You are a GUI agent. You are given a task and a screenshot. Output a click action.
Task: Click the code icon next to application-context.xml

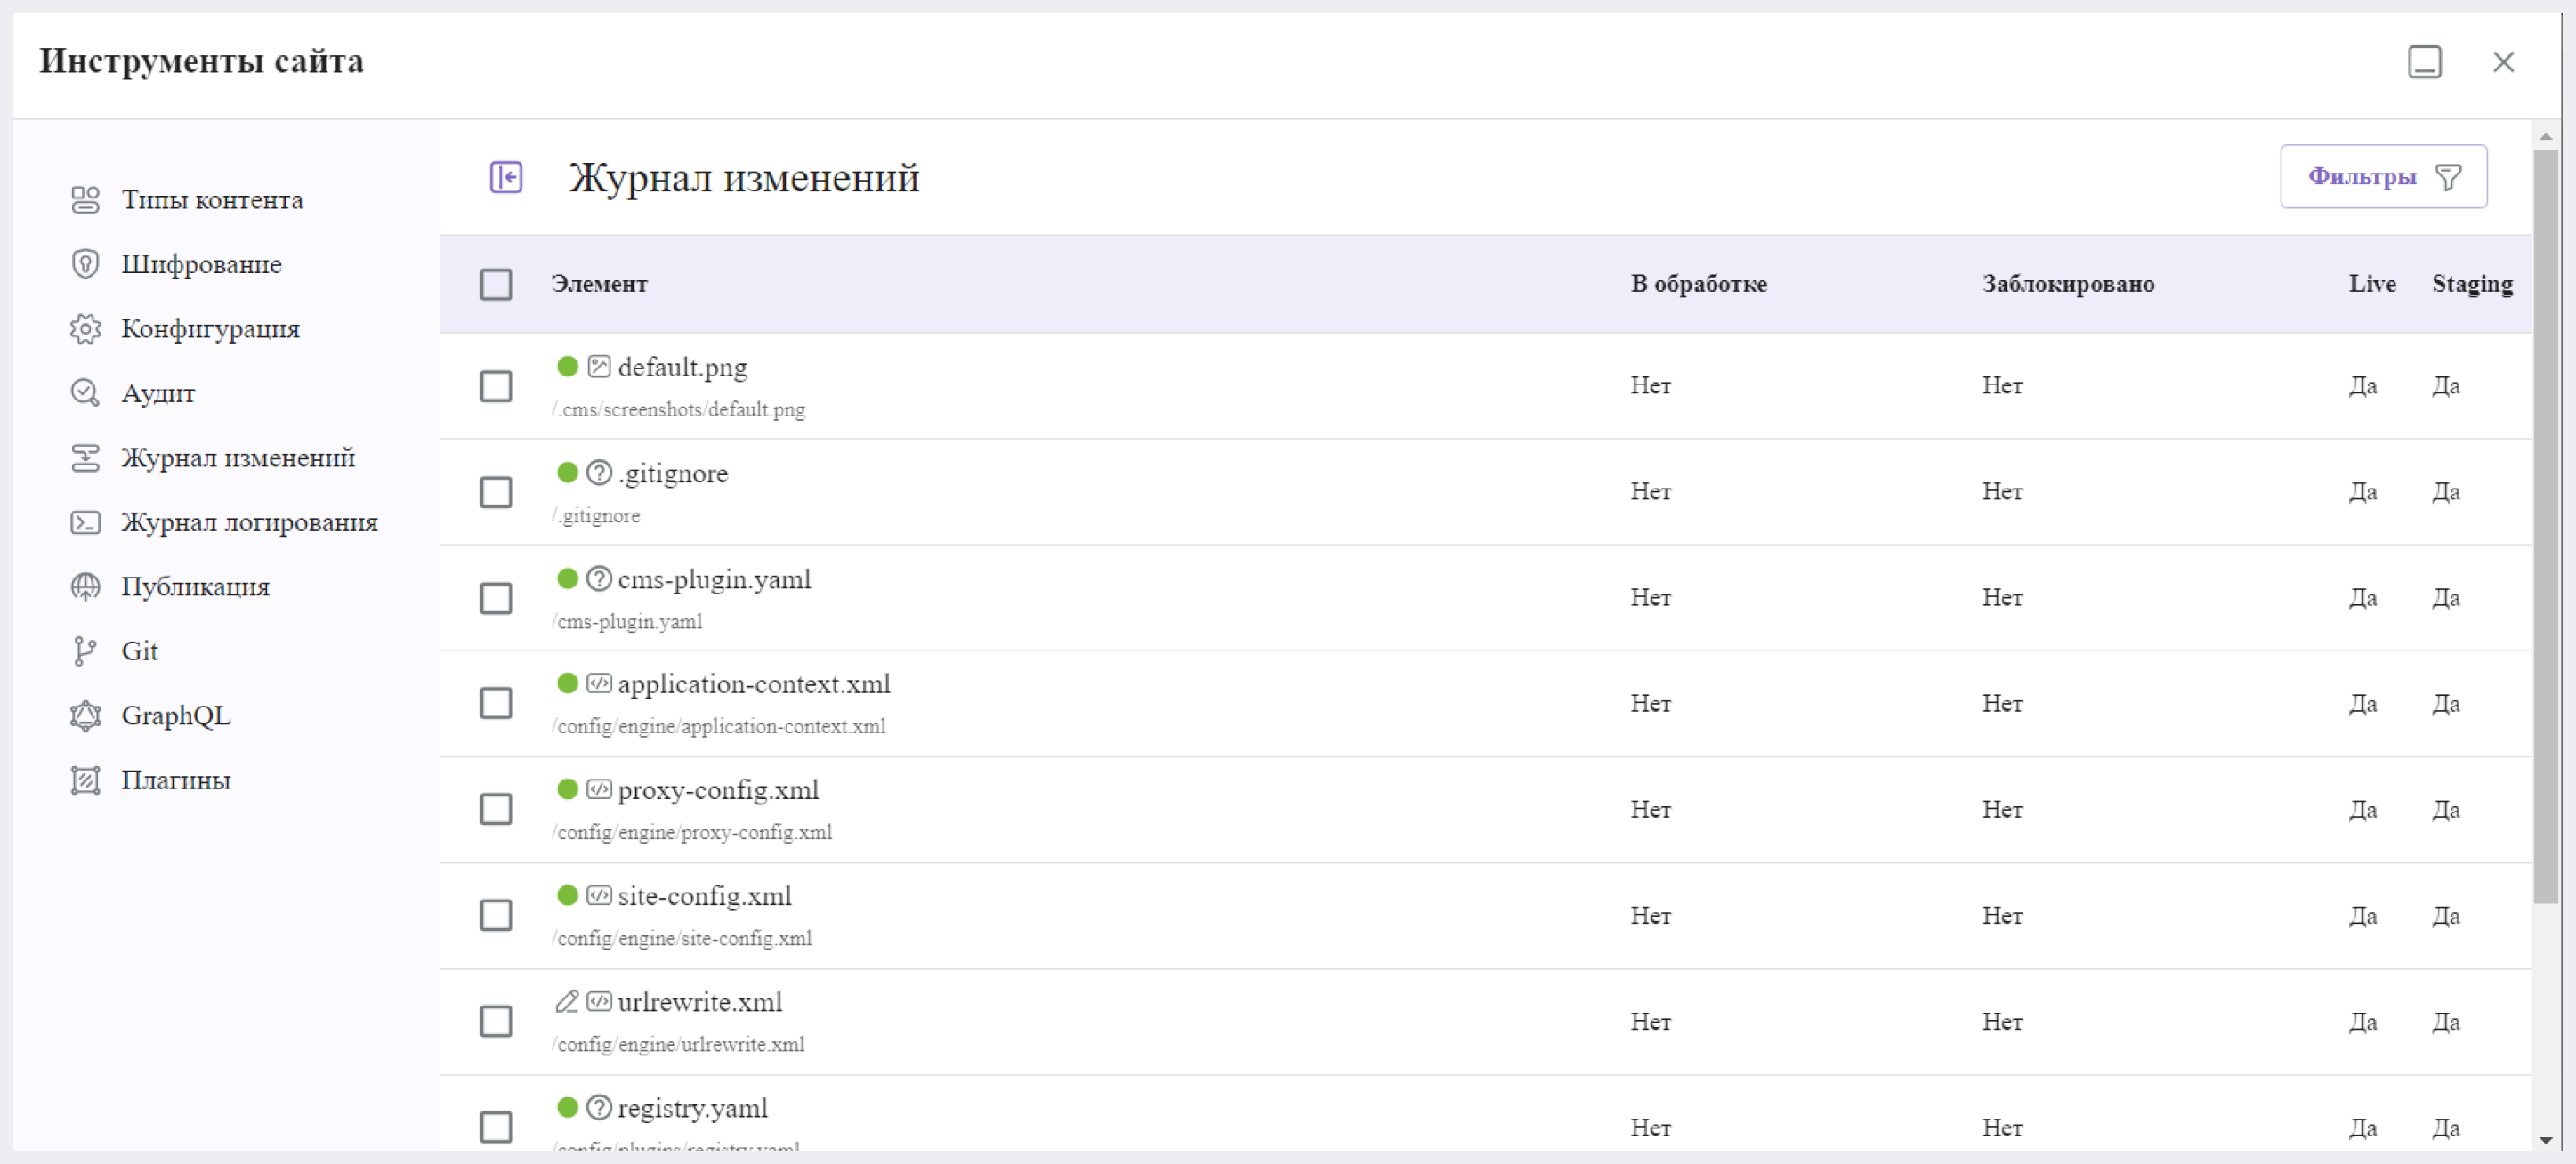click(598, 683)
